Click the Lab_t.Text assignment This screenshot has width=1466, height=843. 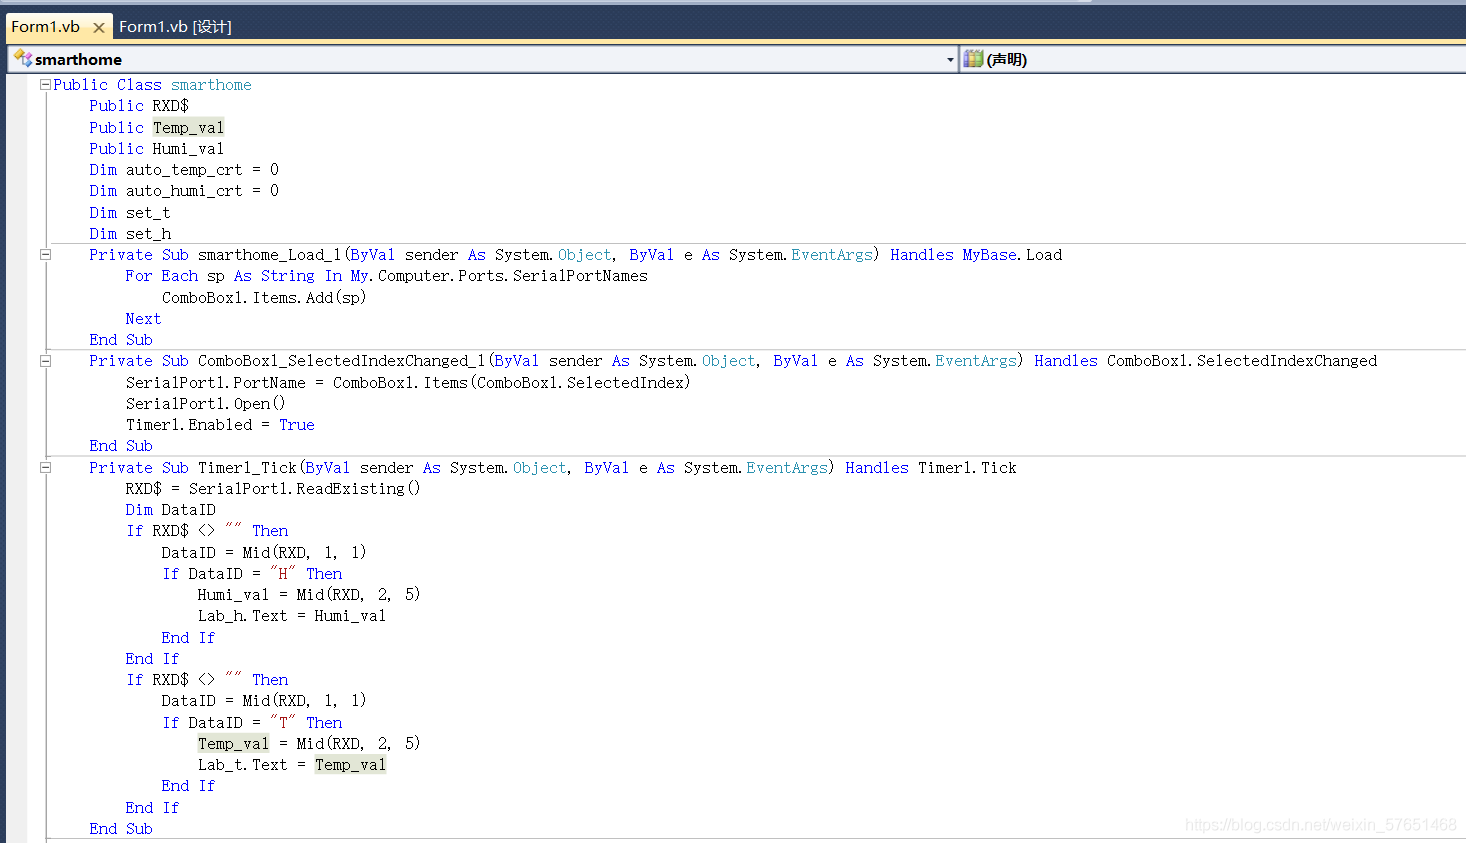coord(292,765)
